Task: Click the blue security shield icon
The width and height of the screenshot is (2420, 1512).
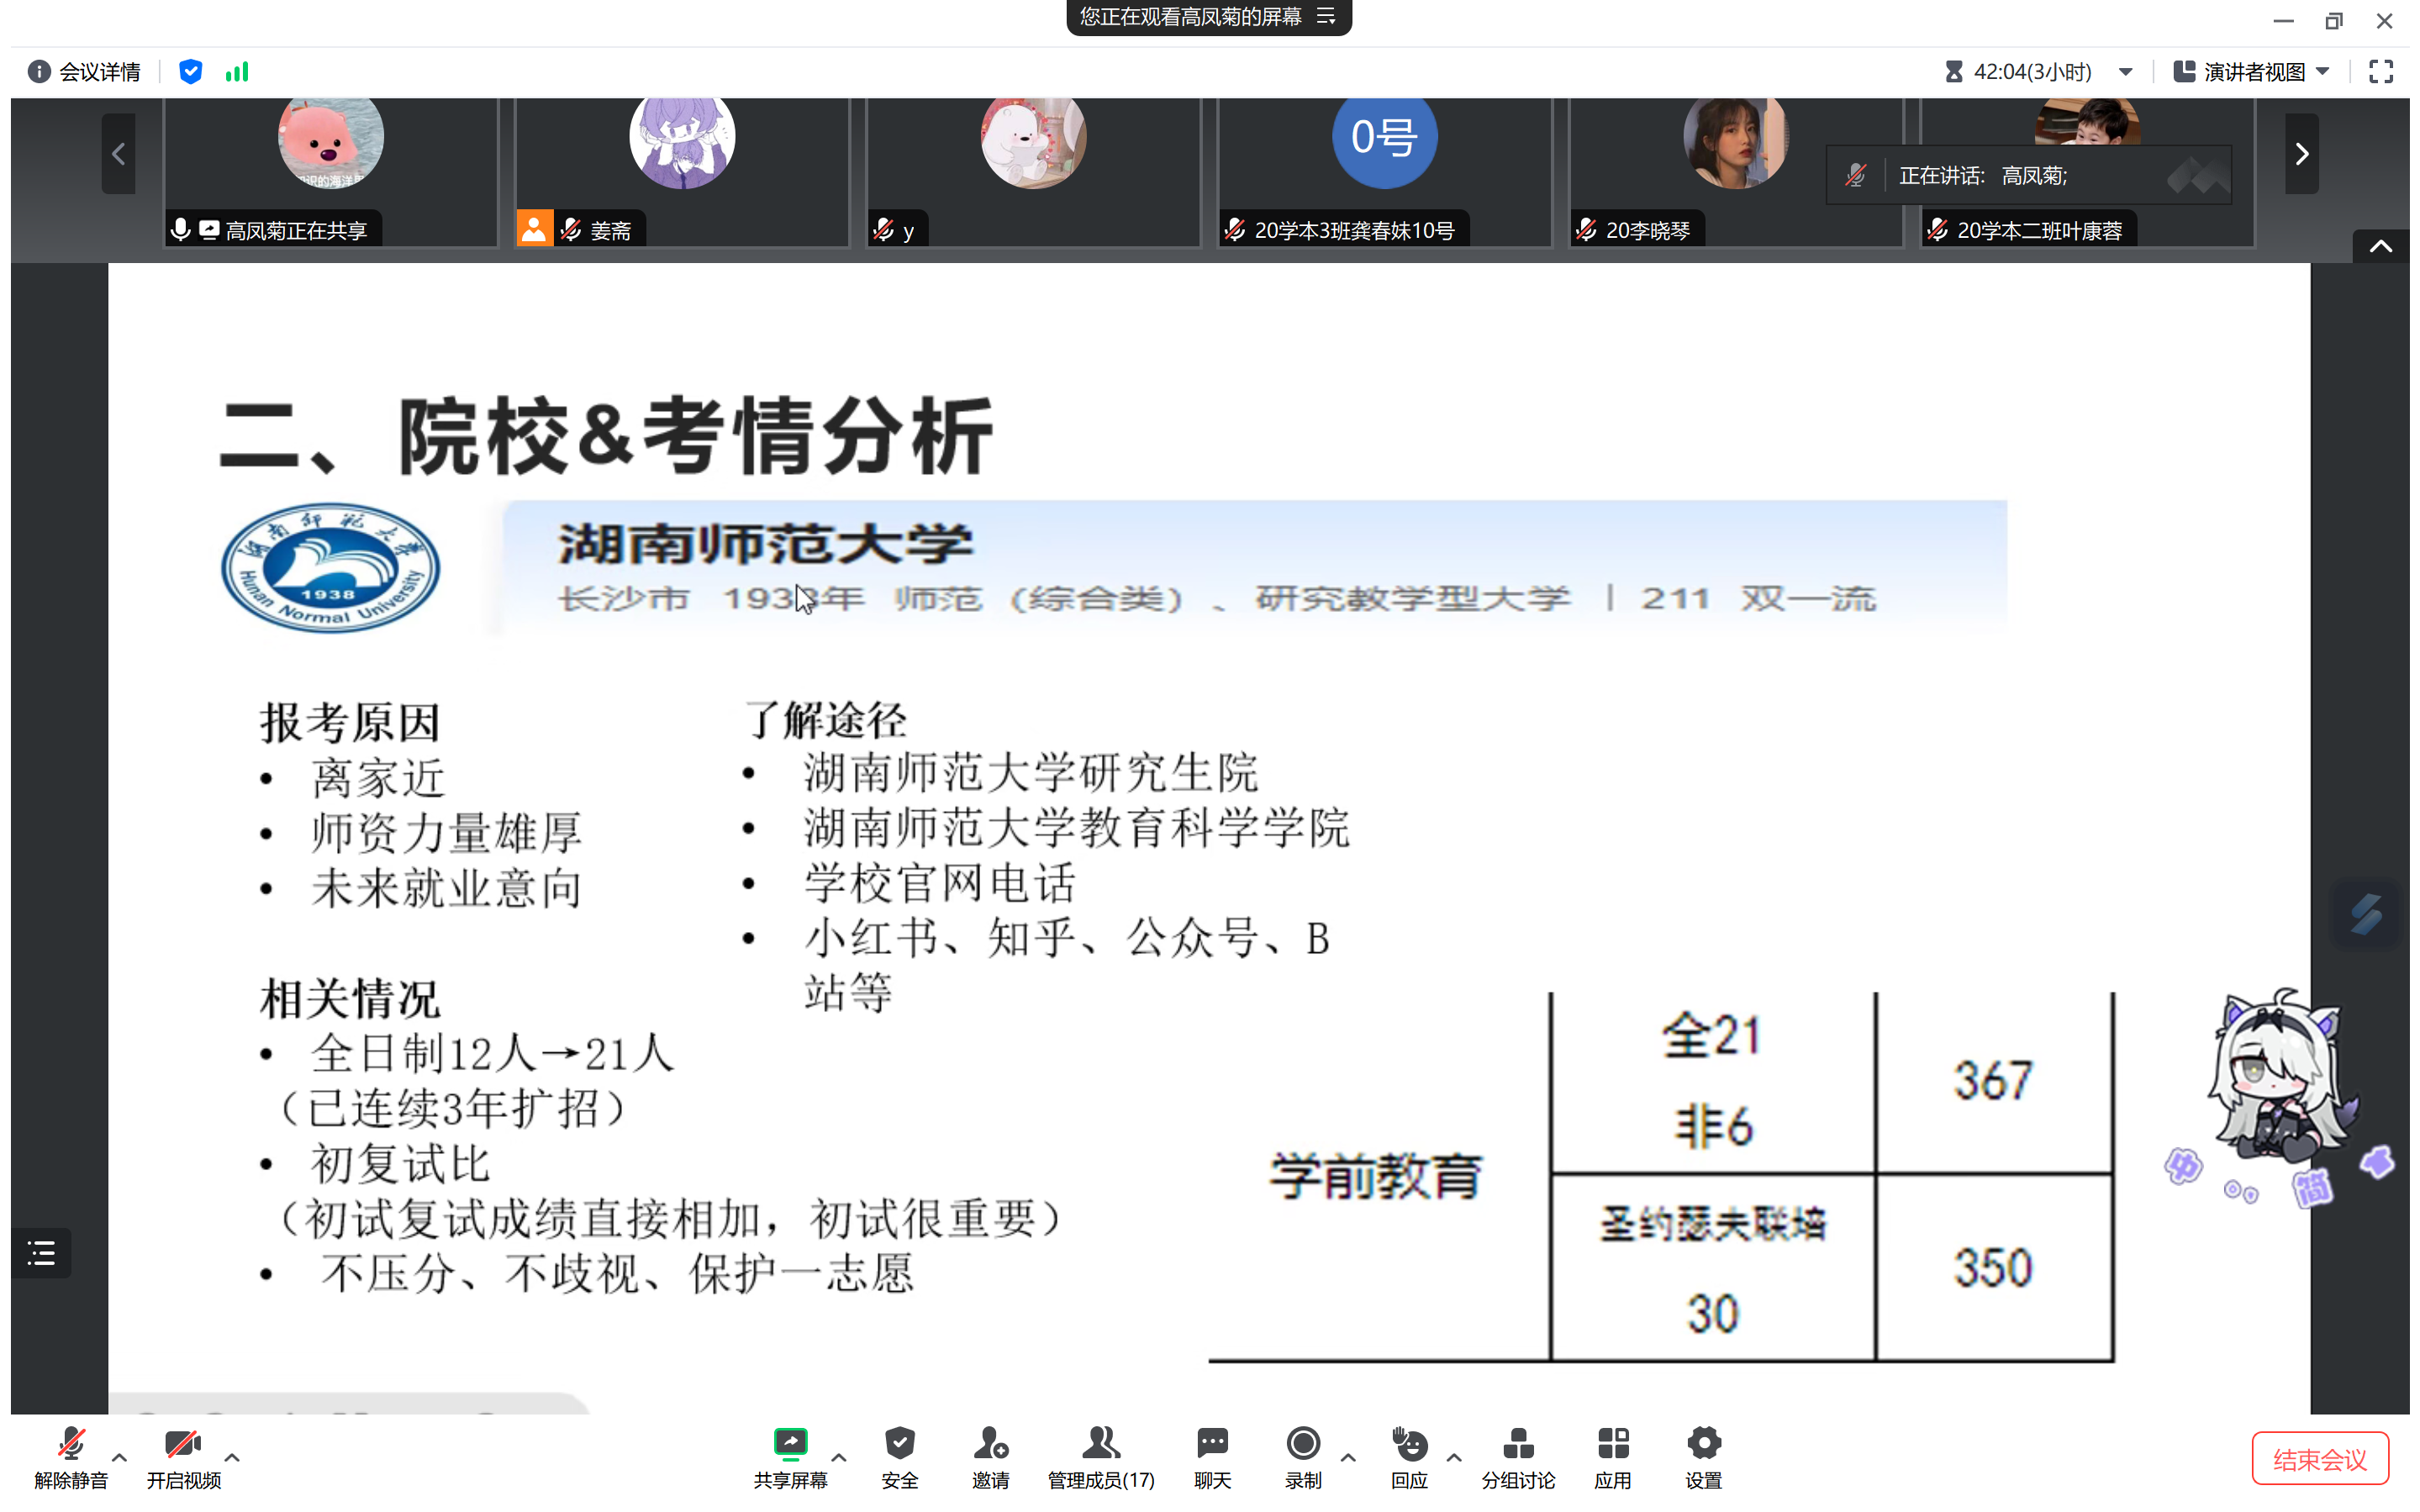Action: point(190,71)
